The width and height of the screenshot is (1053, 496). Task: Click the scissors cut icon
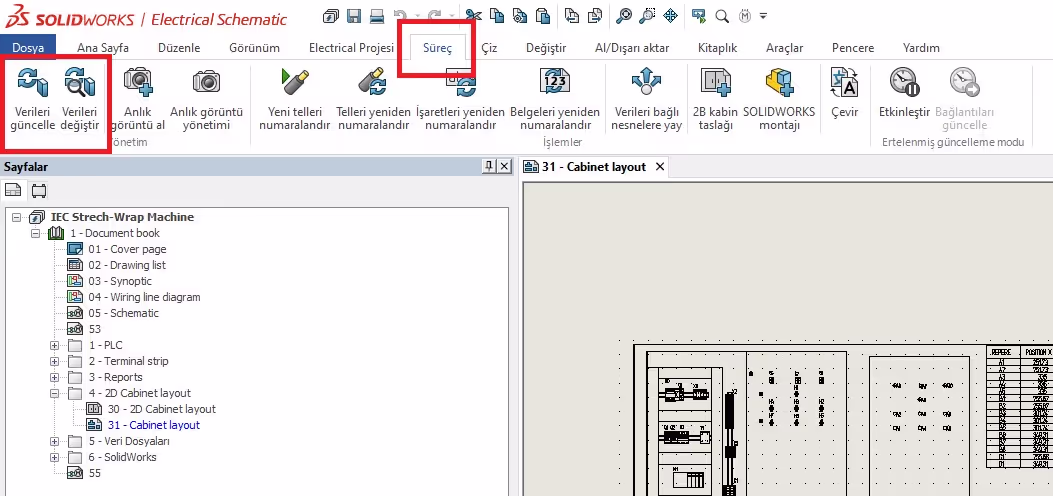[x=473, y=16]
